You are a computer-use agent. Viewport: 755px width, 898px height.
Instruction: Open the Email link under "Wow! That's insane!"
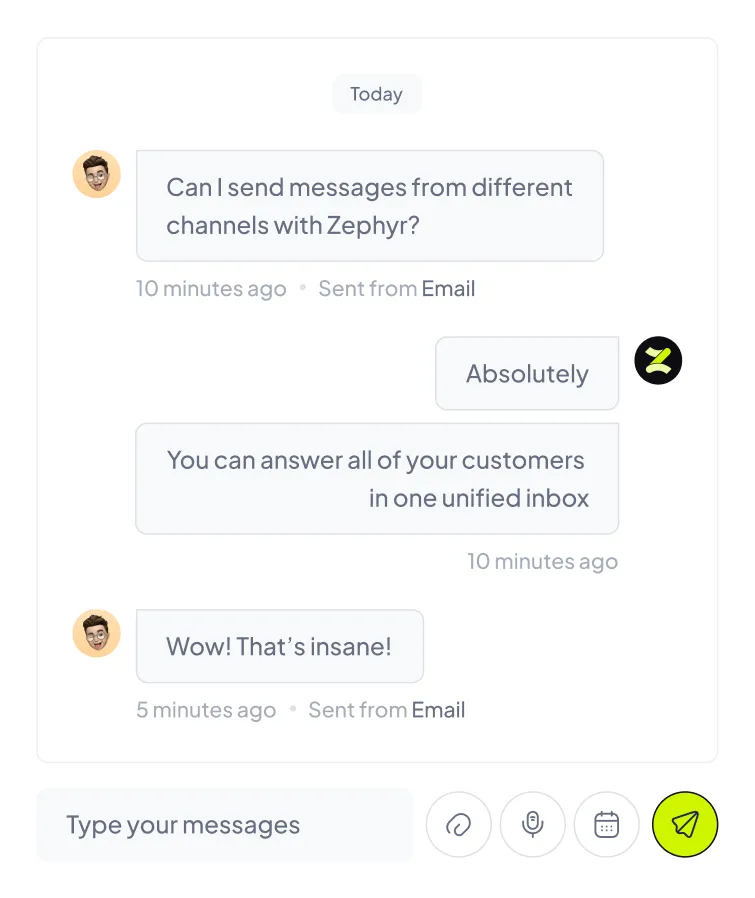[x=438, y=710]
